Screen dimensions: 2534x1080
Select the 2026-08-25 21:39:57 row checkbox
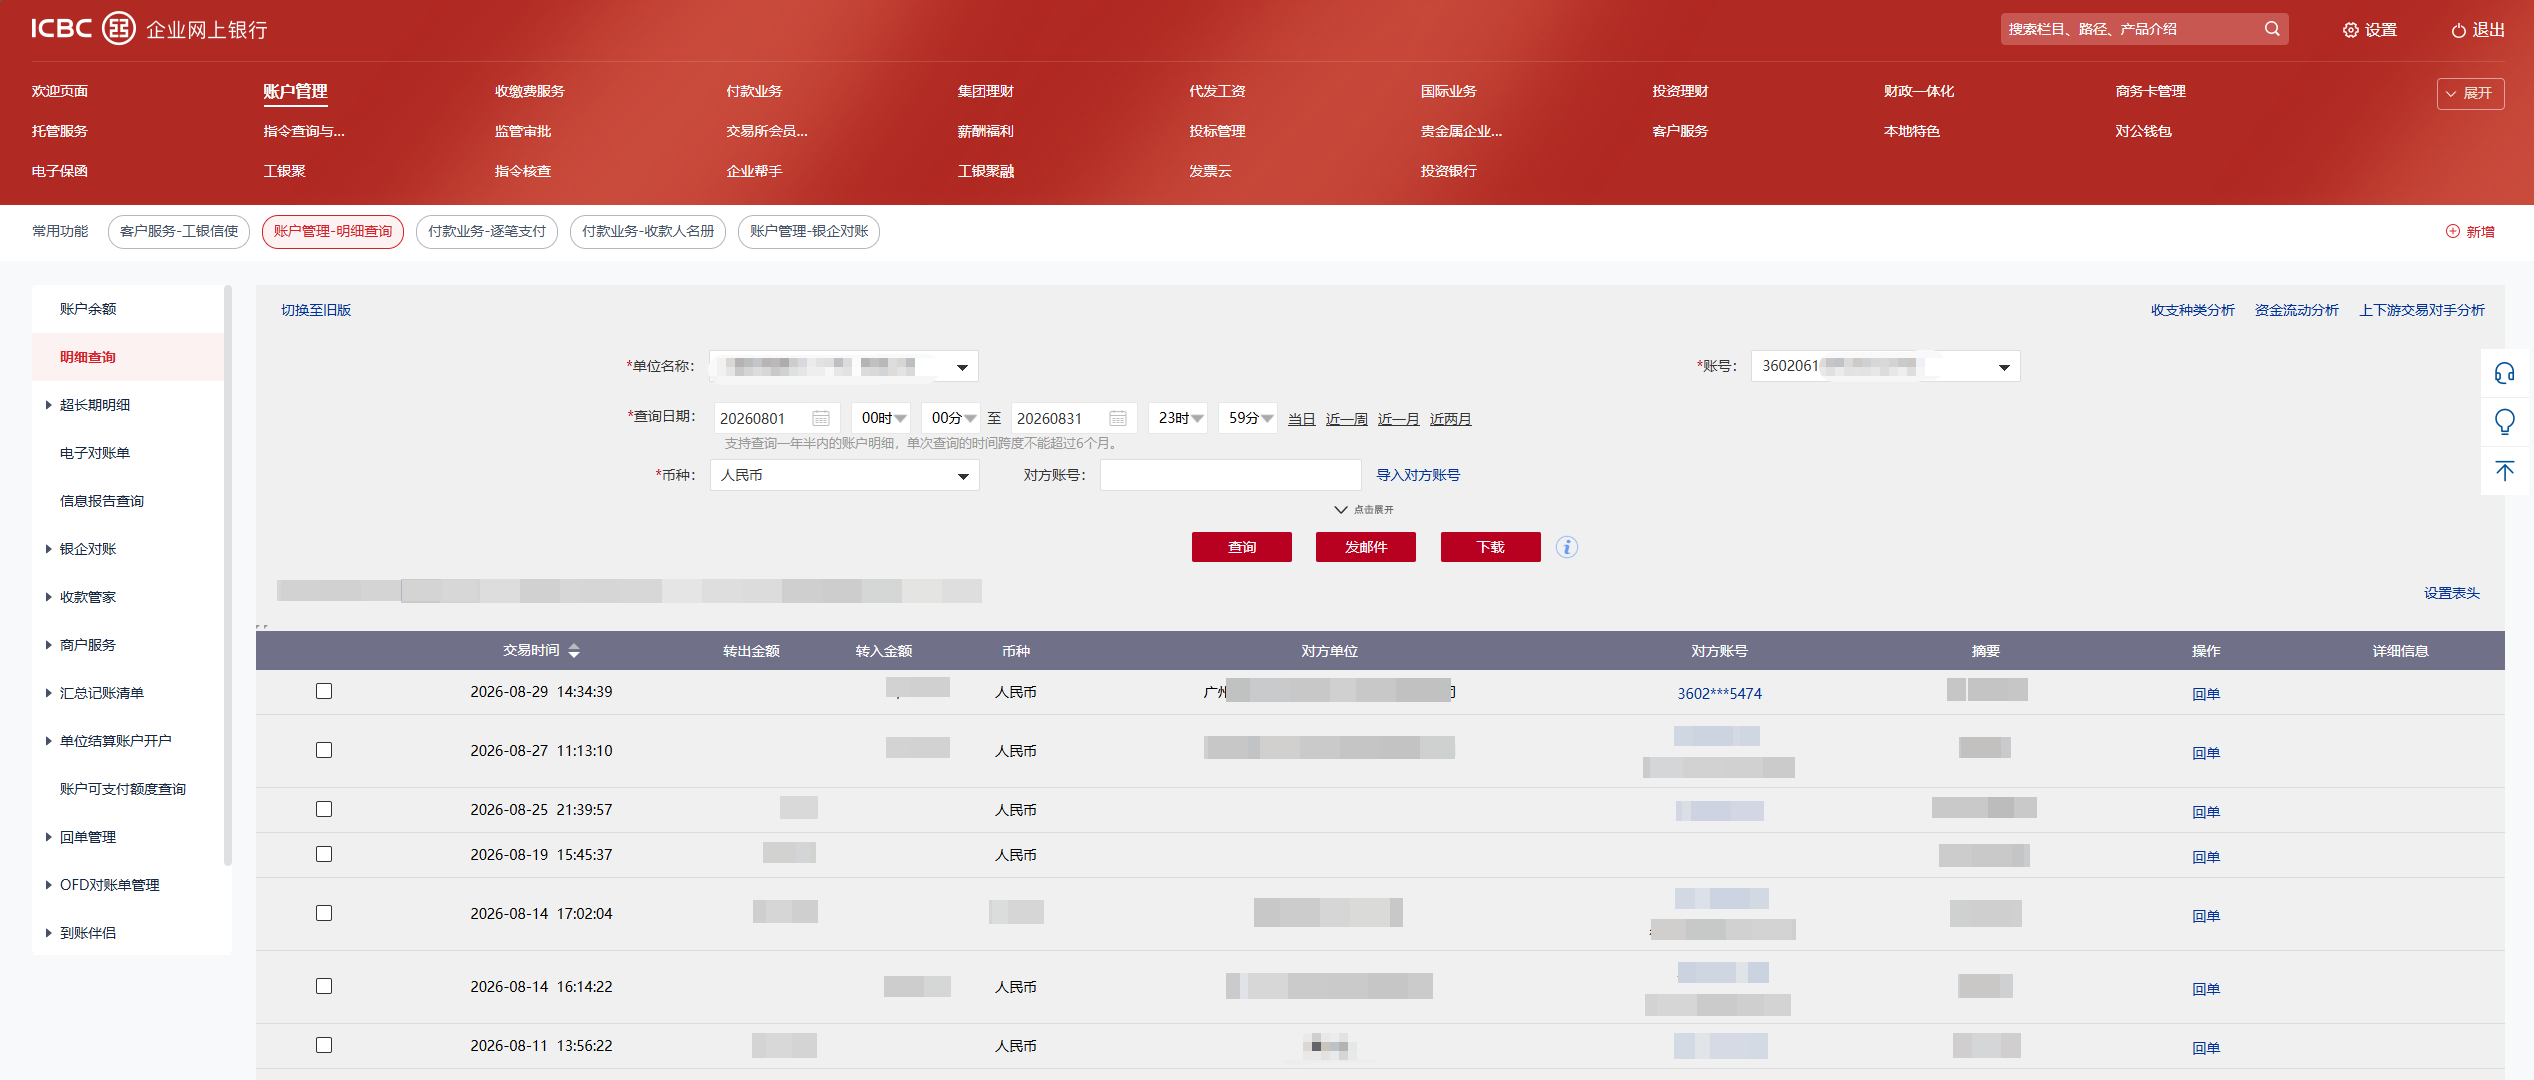[x=324, y=809]
